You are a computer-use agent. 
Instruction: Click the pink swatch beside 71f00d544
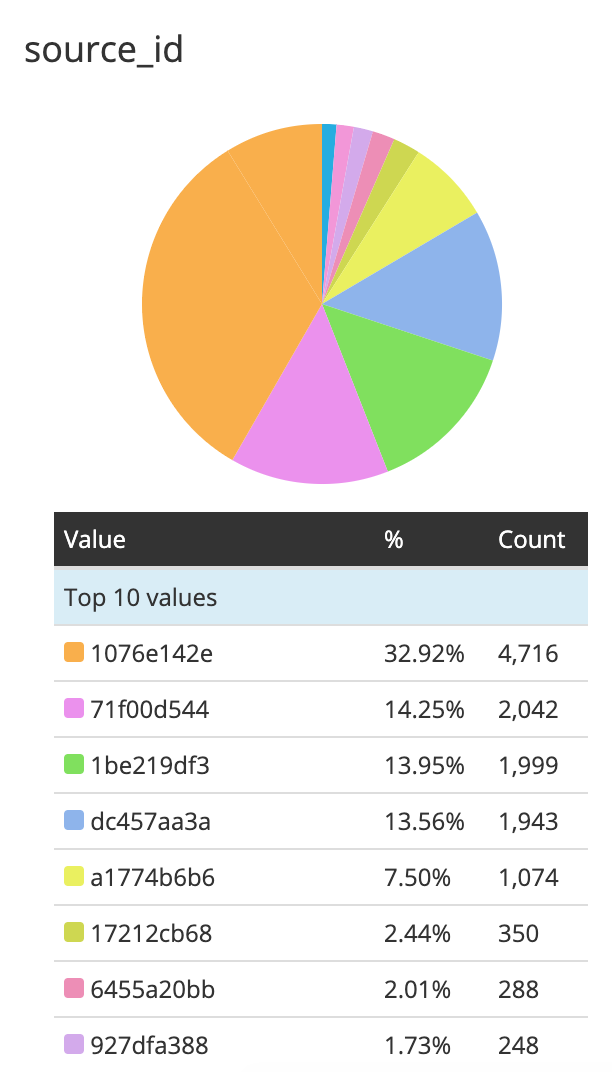point(74,708)
